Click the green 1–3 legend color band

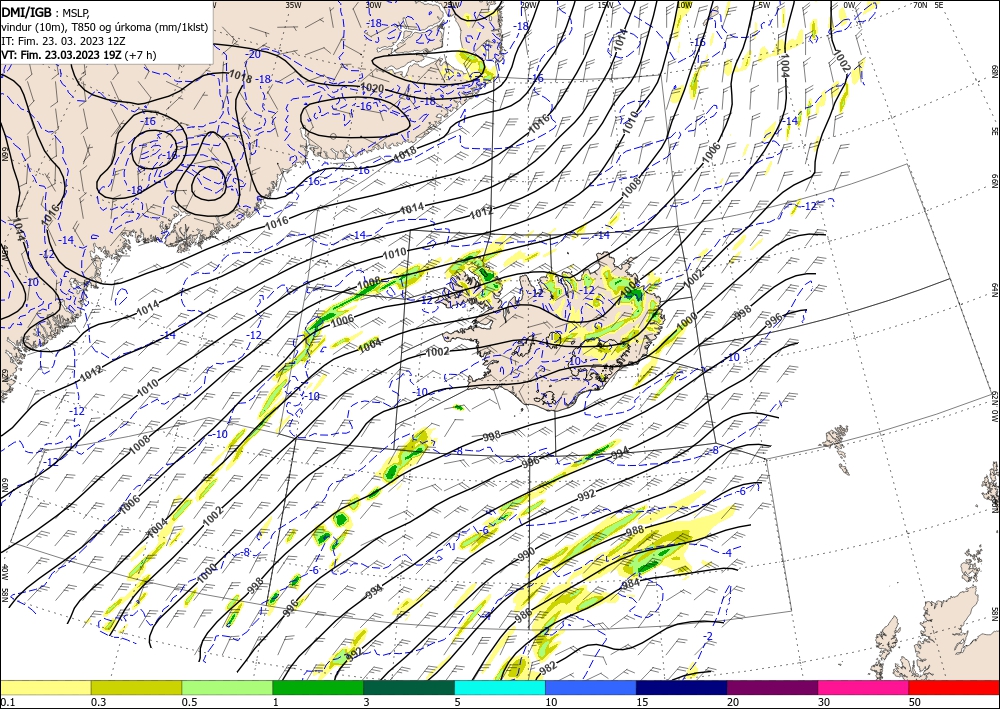(x=318, y=687)
